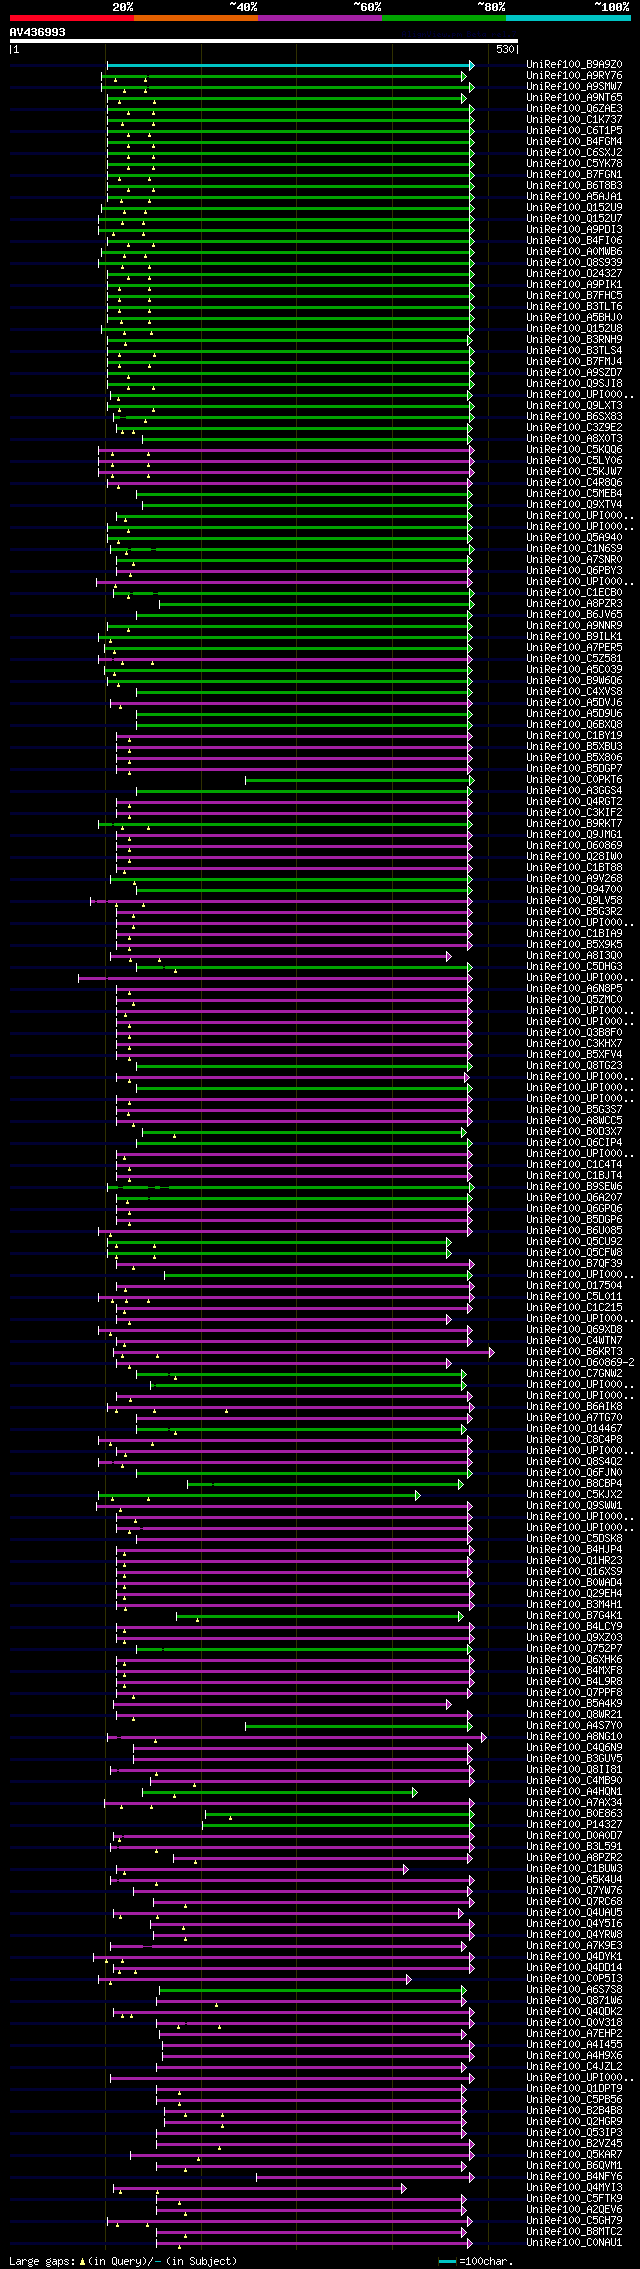
Task: Click the green ~80% legend segment
Action: pyautogui.click(x=444, y=17)
